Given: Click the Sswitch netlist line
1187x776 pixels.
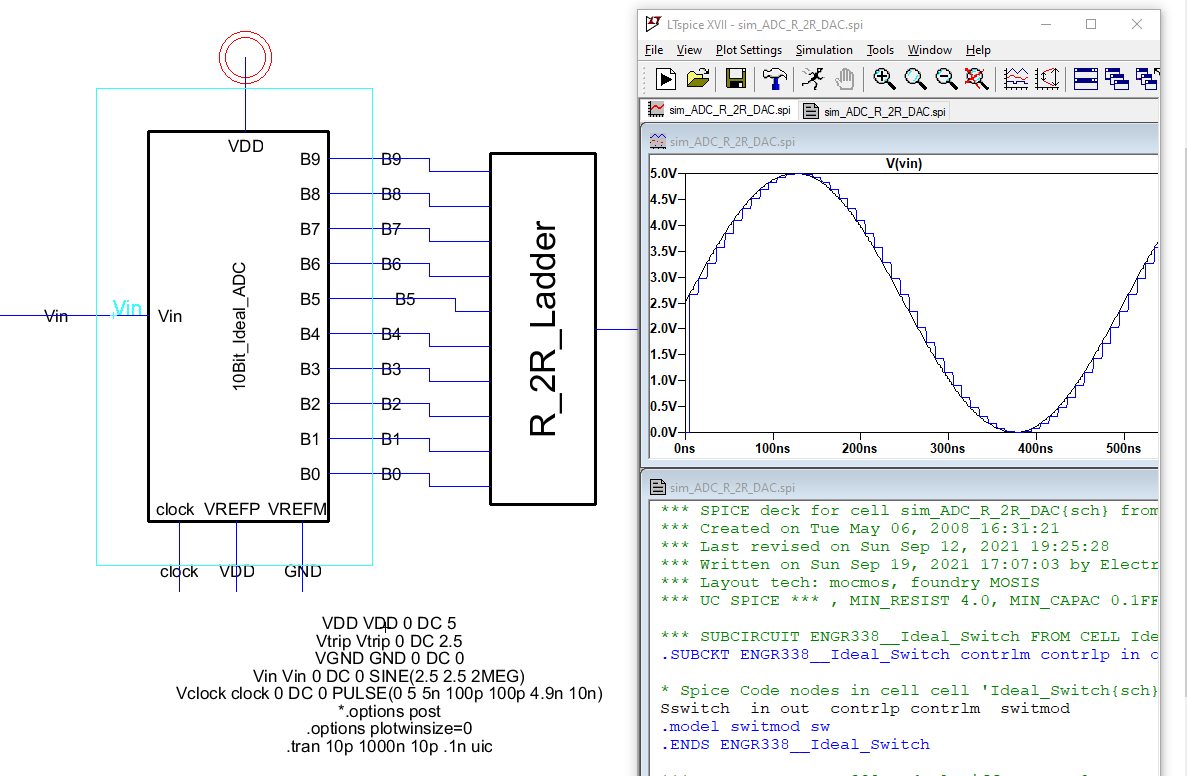Looking at the screenshot, I should pyautogui.click(x=865, y=709).
